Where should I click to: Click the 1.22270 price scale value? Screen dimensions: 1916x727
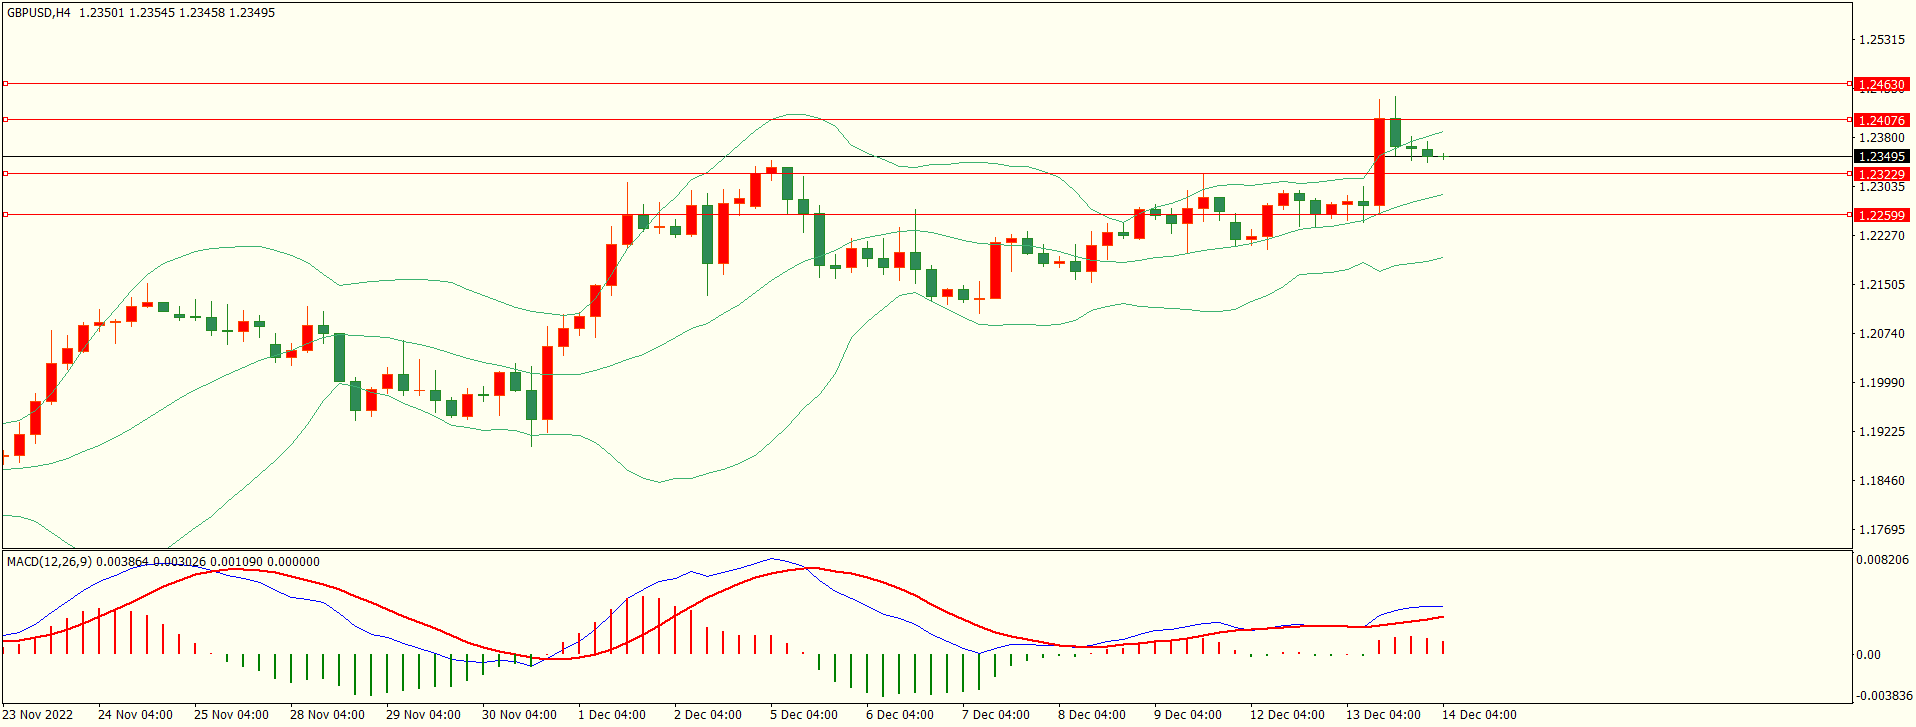point(1881,236)
